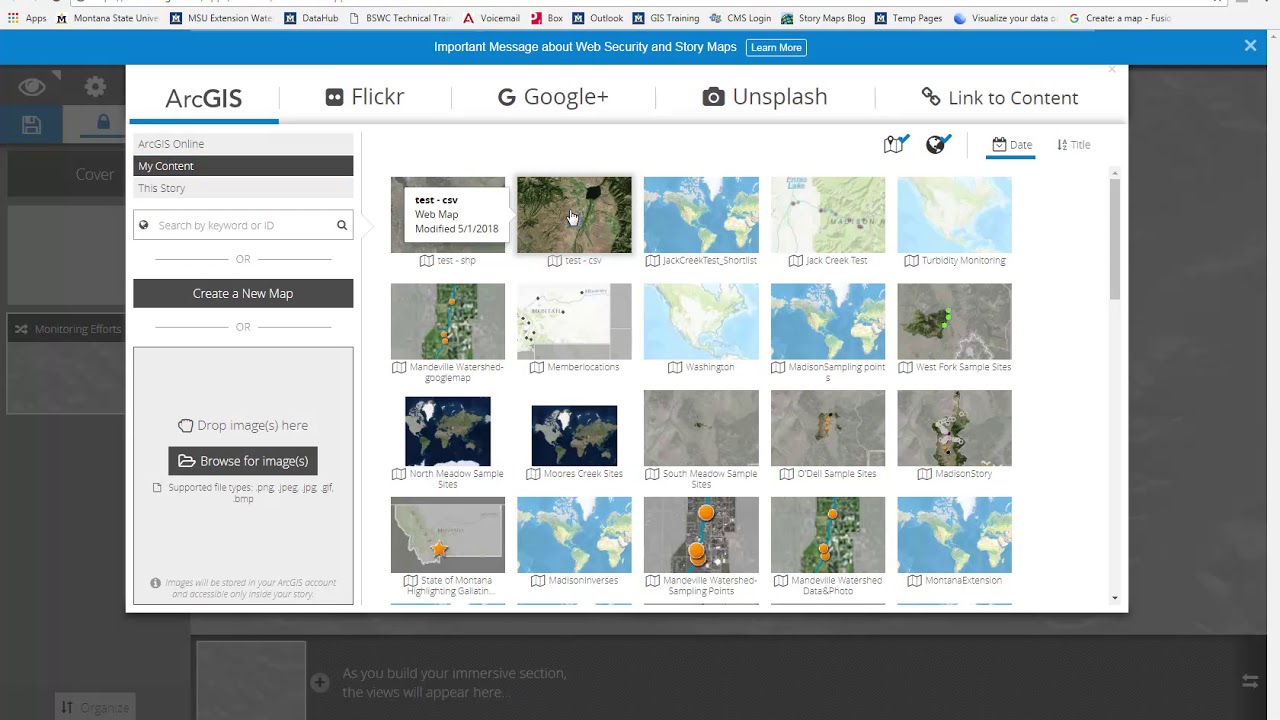Select My Content source
Viewport: 1280px width, 720px height.
(243, 166)
